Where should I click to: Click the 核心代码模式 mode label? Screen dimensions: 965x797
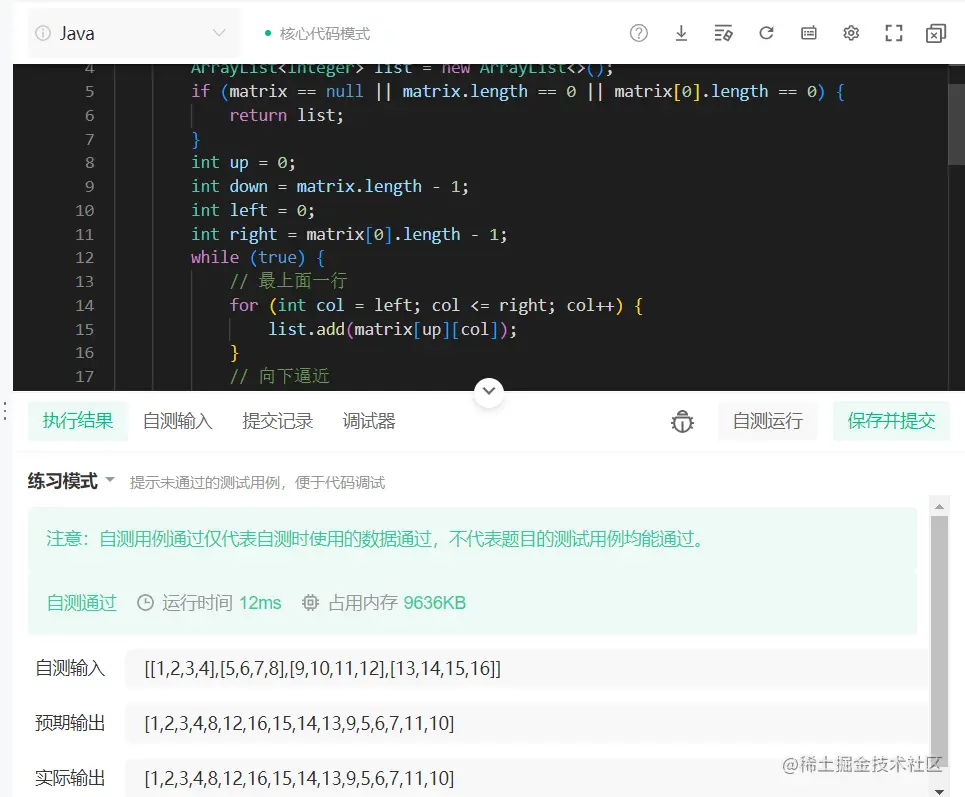pyautogui.click(x=325, y=34)
